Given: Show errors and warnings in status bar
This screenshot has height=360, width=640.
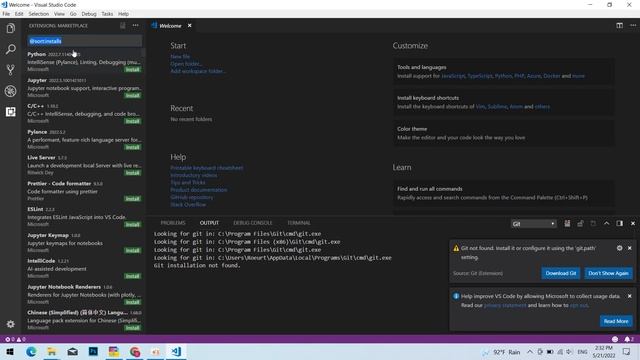Looking at the screenshot, I should coord(15,339).
